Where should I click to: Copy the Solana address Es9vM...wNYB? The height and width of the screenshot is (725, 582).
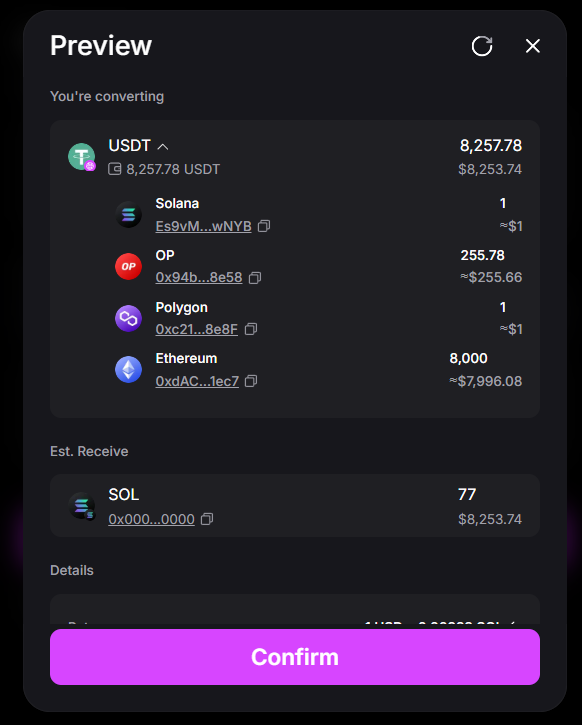click(x=264, y=226)
